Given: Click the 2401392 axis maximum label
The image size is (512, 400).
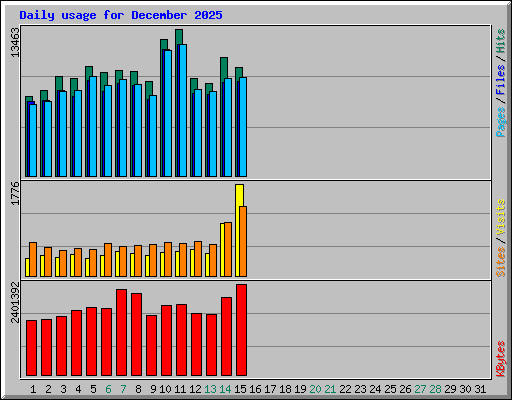Looking at the screenshot, I should coord(15,302).
